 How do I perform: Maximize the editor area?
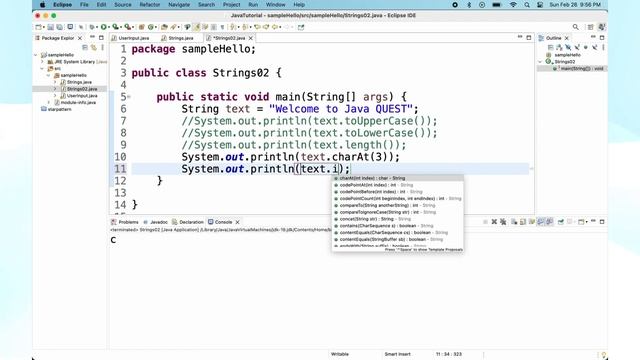pos(529,38)
